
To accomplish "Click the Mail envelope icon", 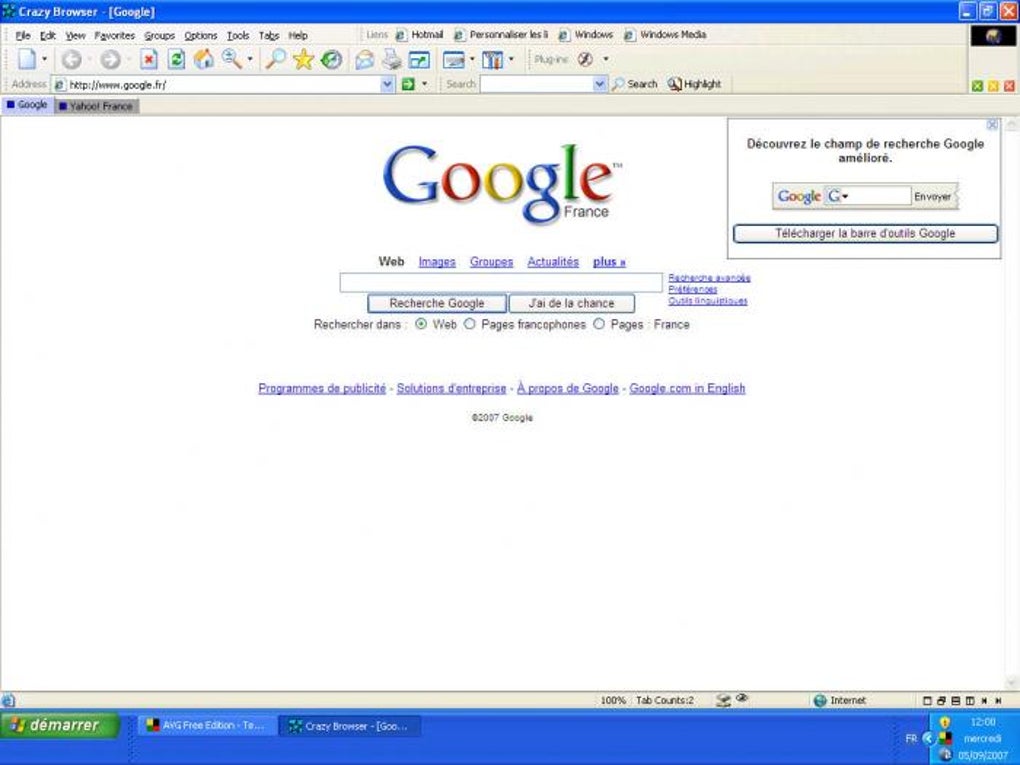I will 364,60.
